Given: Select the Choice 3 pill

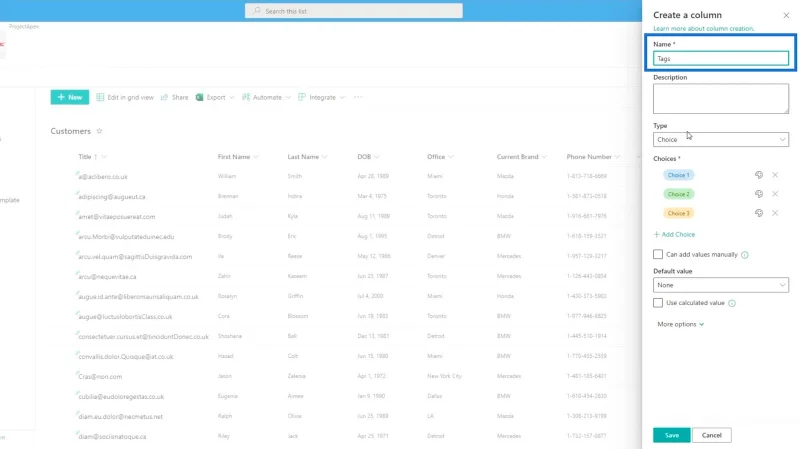Looking at the screenshot, I should (678, 213).
